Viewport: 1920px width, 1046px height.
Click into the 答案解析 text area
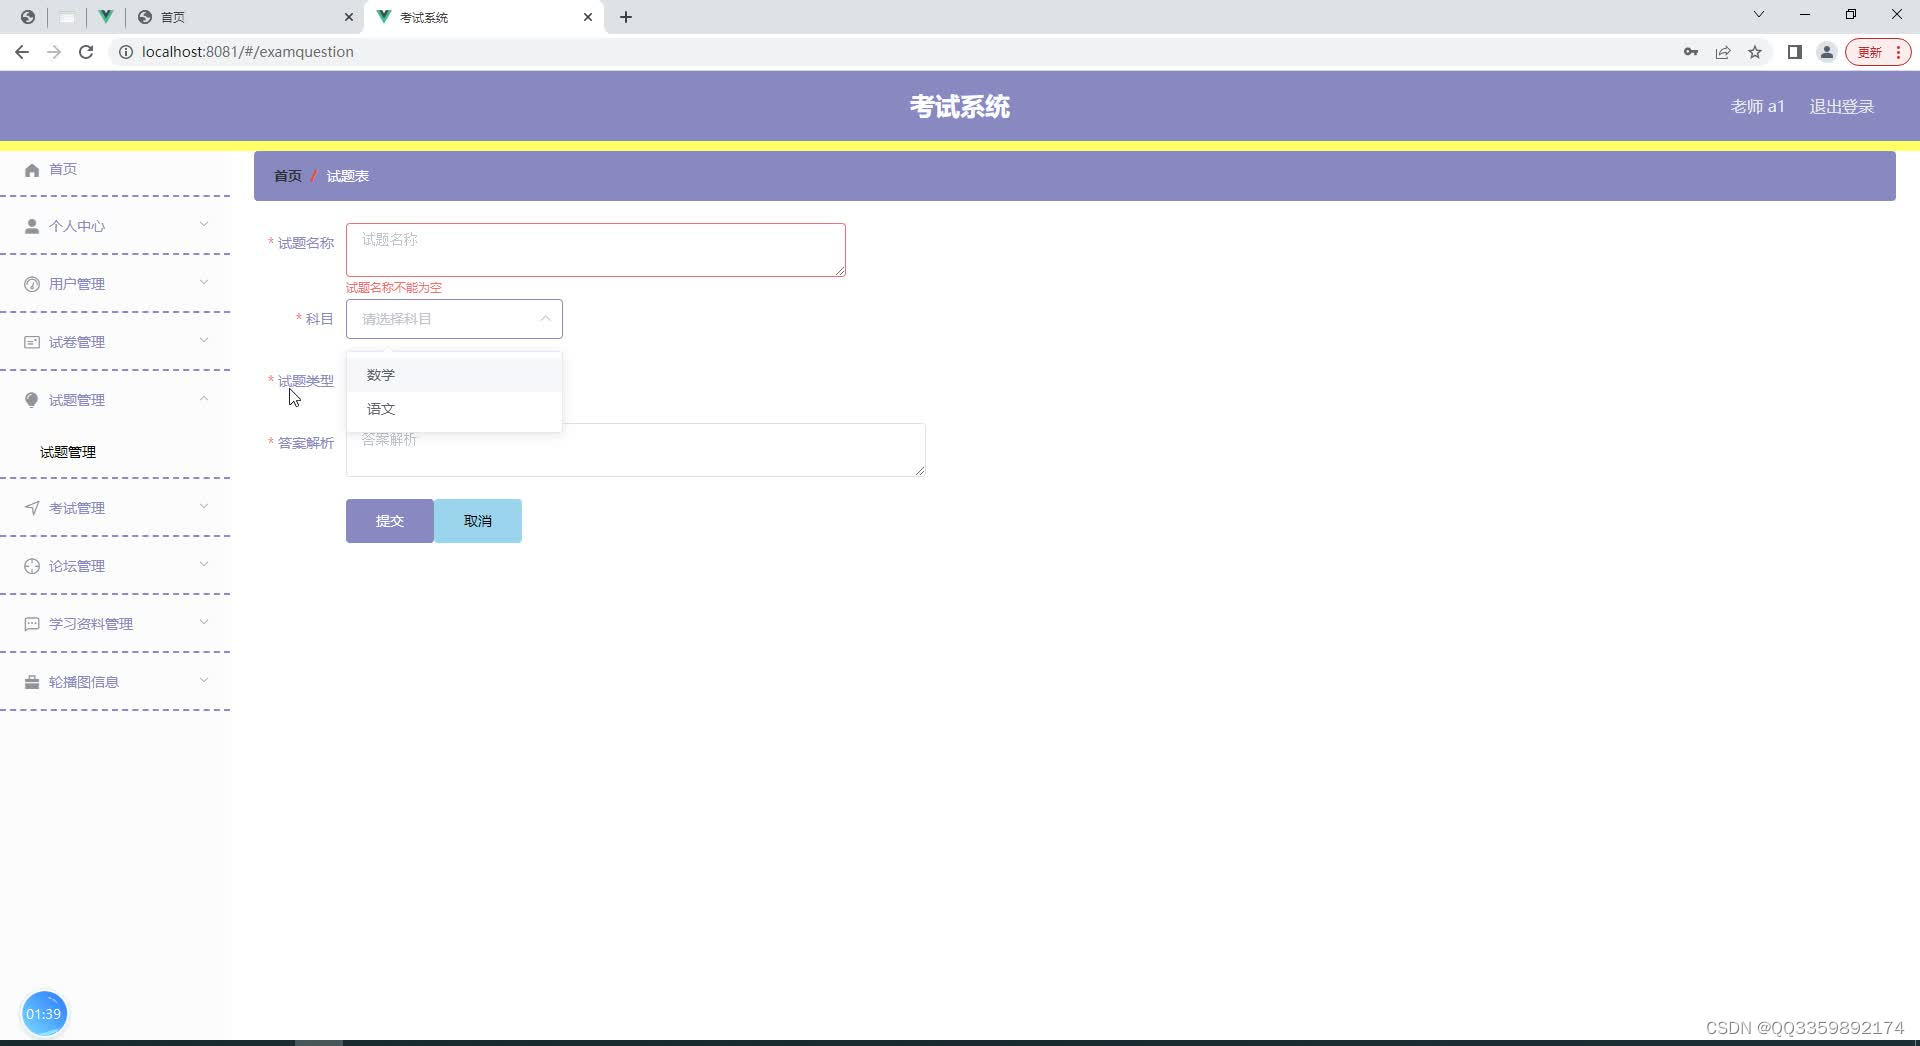click(636, 450)
